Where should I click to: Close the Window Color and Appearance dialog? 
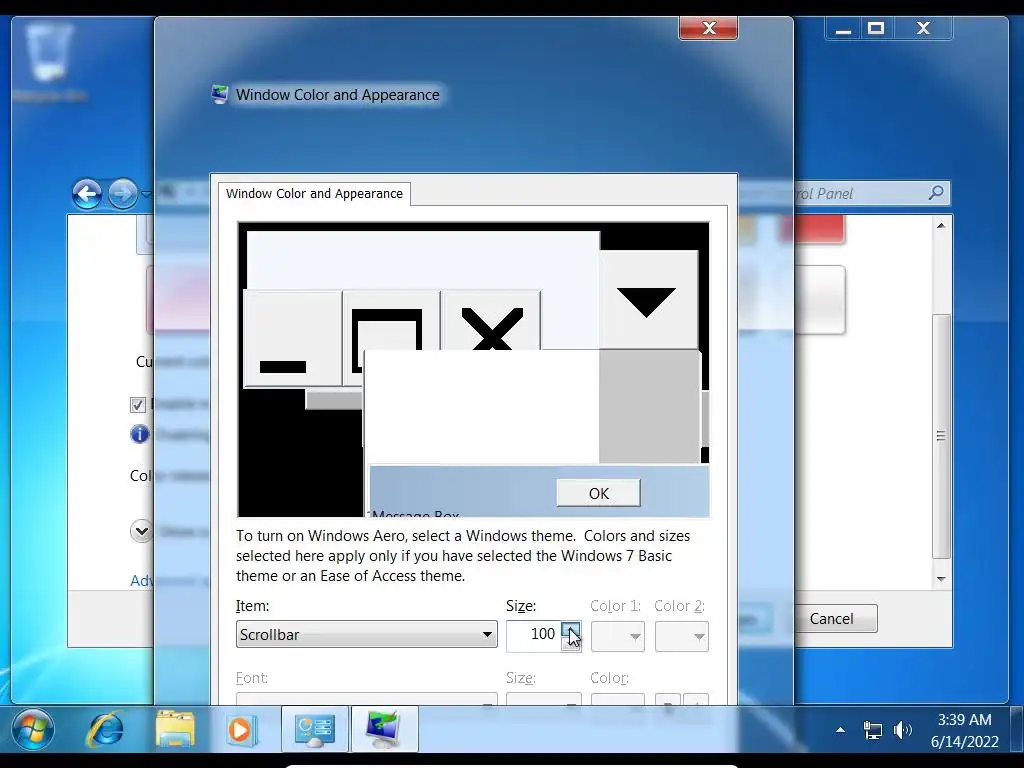[x=709, y=28]
